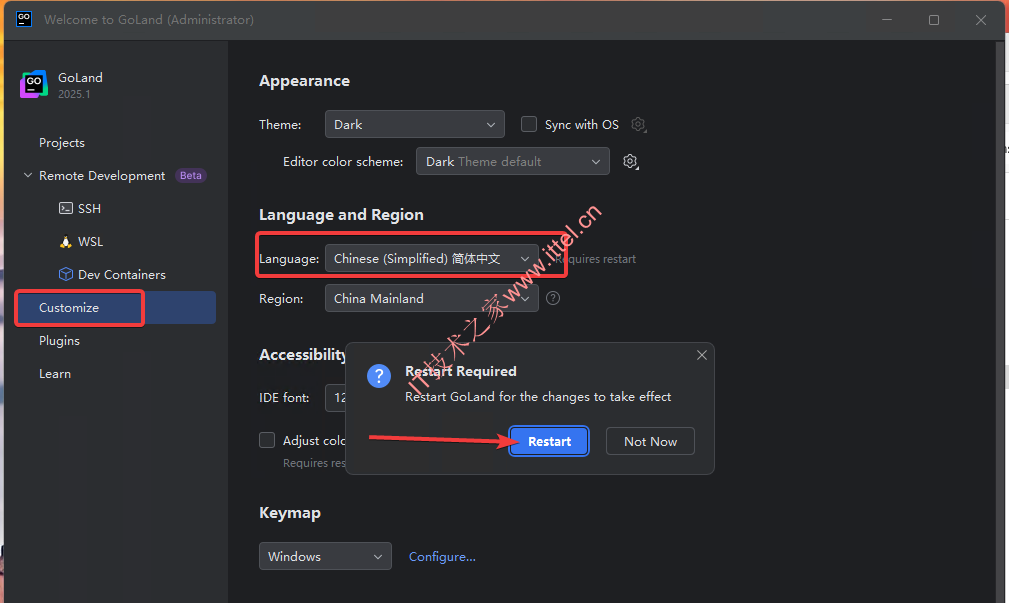Open the Configure... keymap link

tap(442, 557)
